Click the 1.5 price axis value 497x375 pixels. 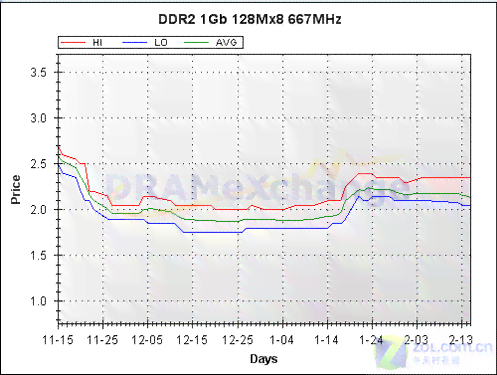pyautogui.click(x=39, y=255)
